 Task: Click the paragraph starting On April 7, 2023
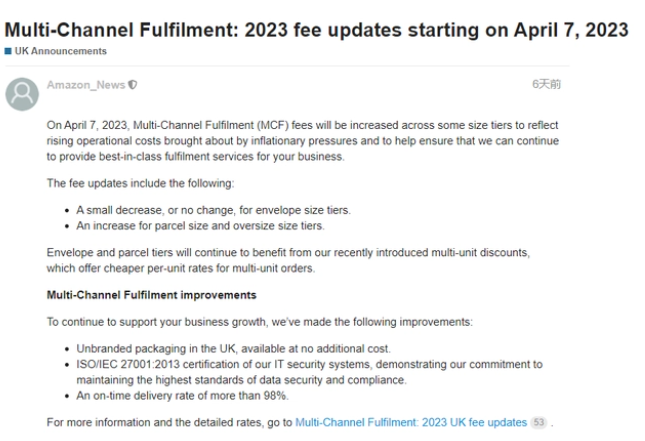pyautogui.click(x=303, y=141)
